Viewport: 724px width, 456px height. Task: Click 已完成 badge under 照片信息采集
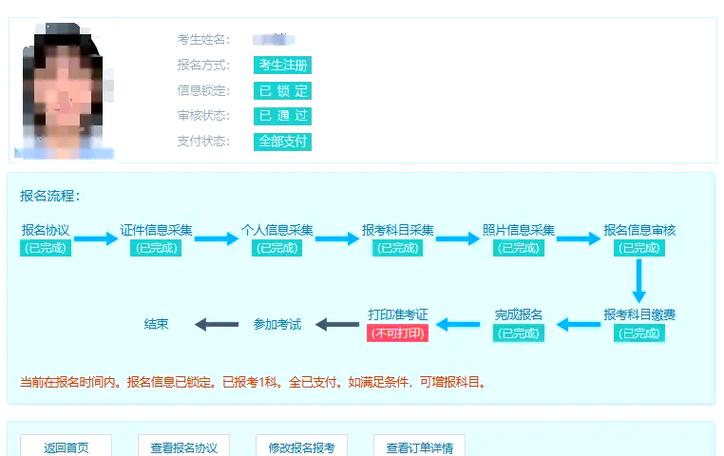click(x=518, y=248)
